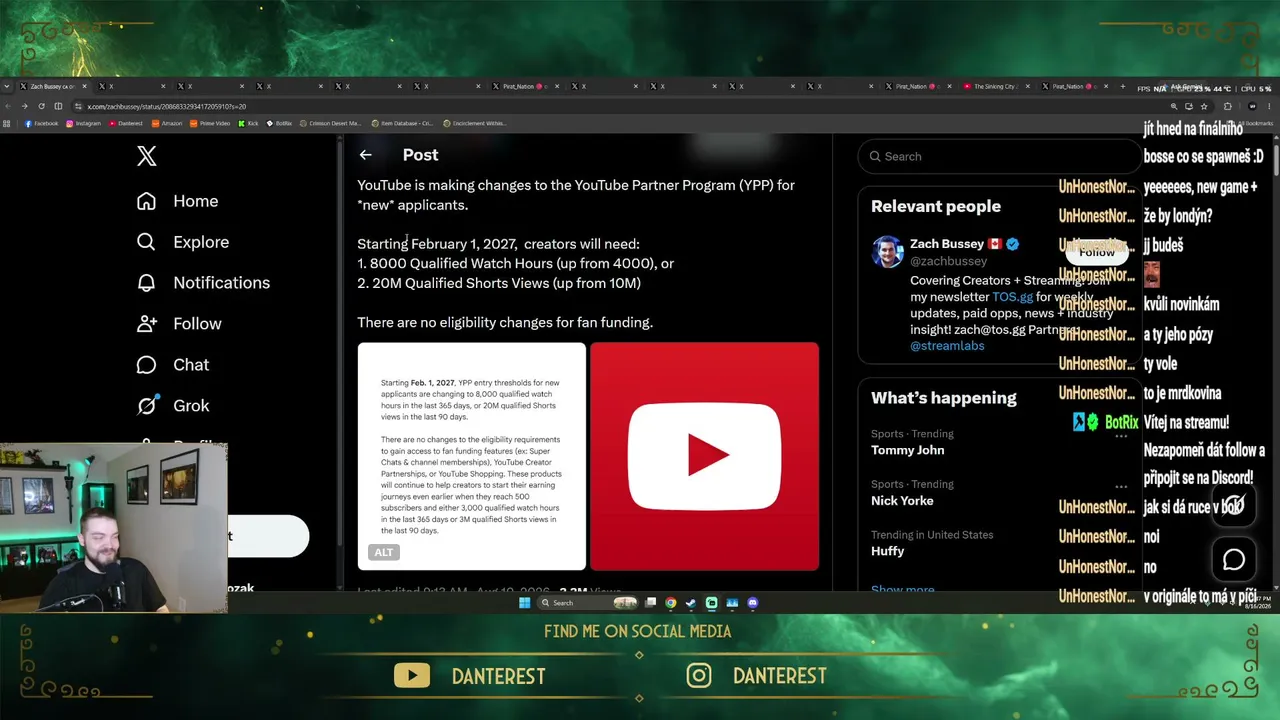The image size is (1280, 720).
Task: Open Task View on the taskbar
Action: tap(650, 603)
